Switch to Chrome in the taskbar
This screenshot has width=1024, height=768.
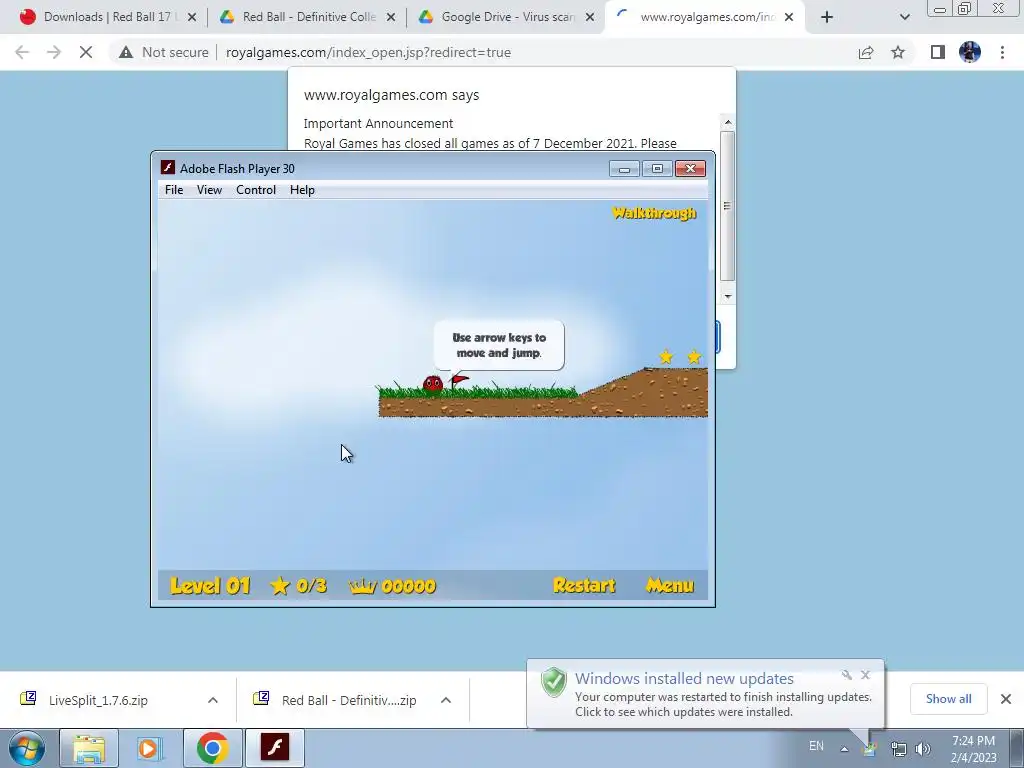click(x=212, y=748)
